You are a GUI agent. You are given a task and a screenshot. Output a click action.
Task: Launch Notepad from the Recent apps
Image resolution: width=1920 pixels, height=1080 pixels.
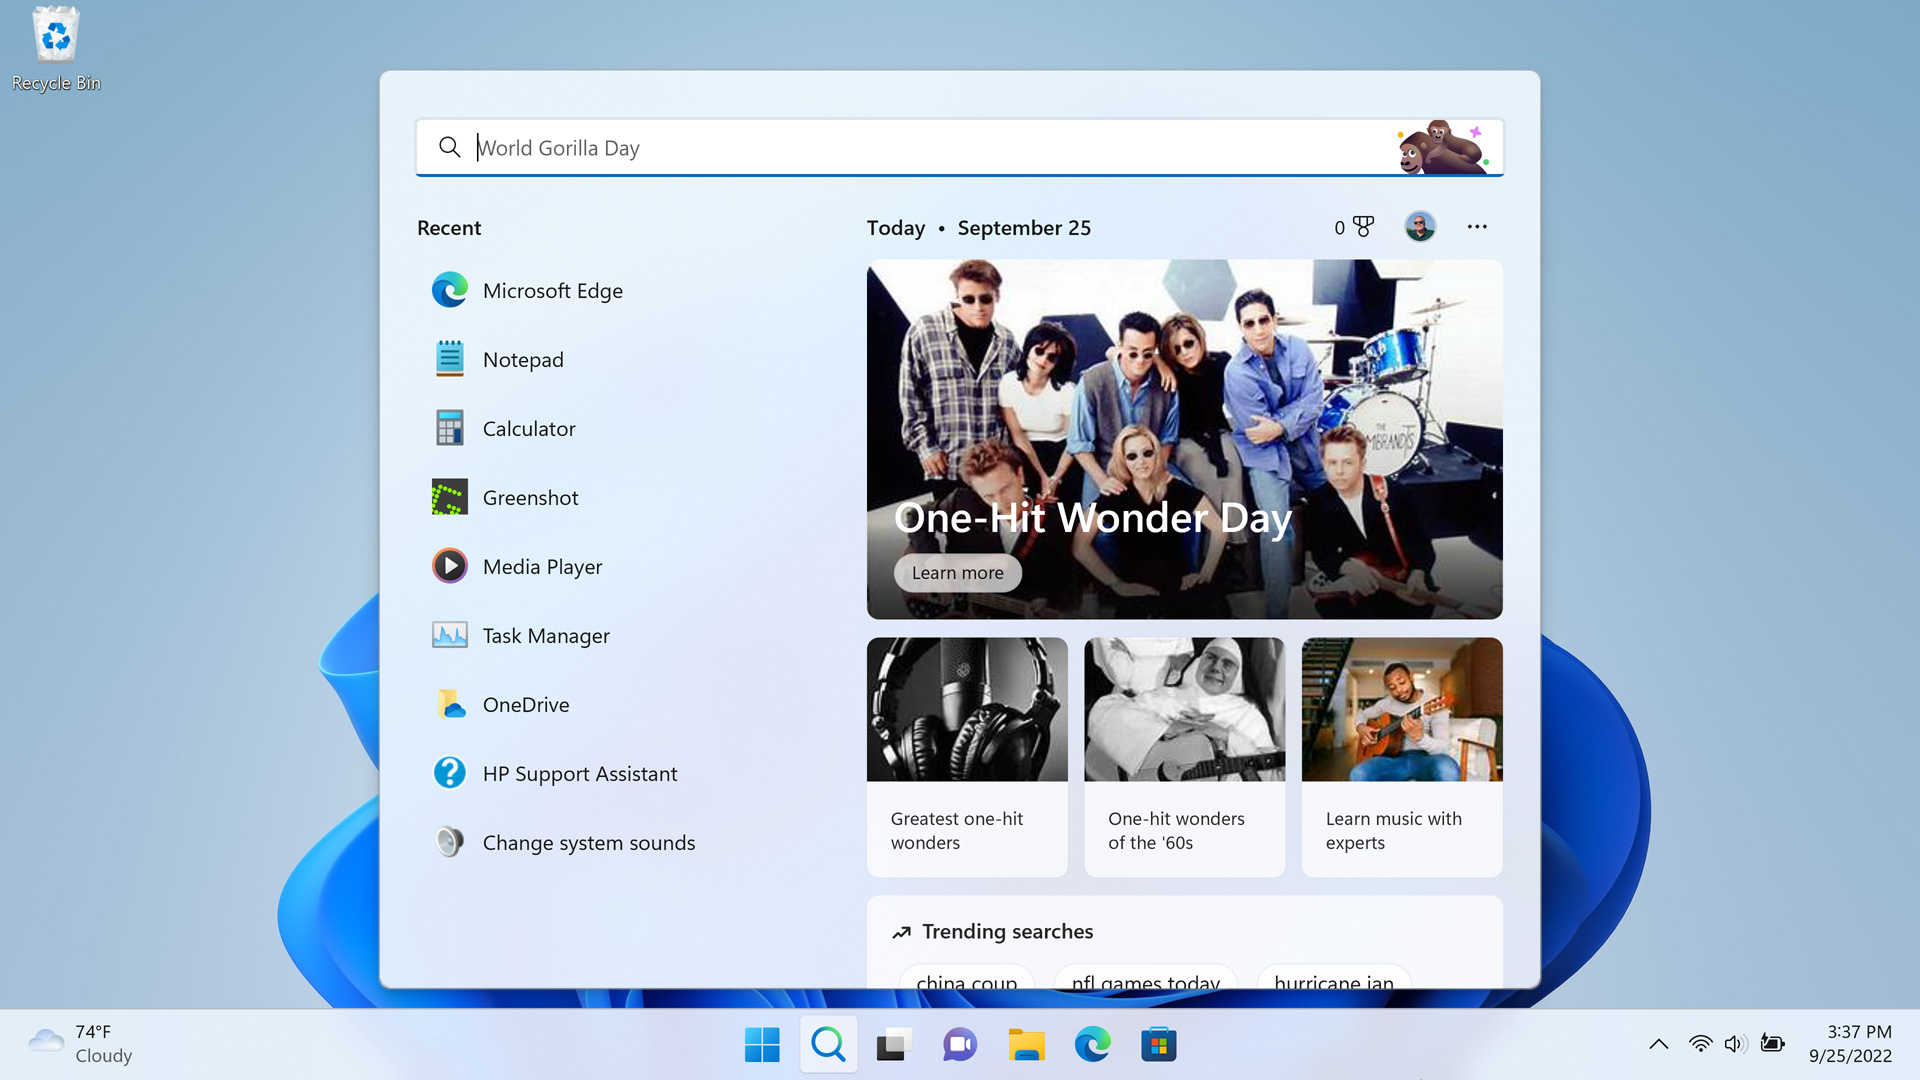point(522,360)
